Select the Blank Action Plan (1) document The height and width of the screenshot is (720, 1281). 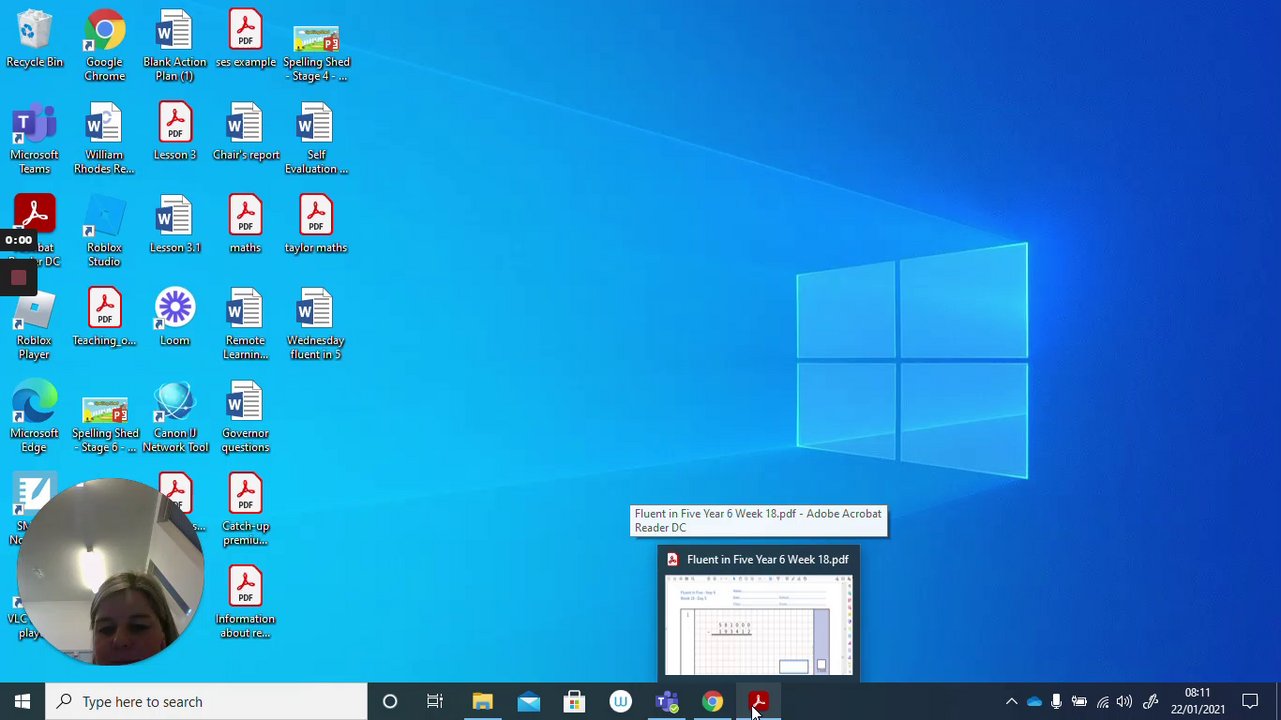click(x=175, y=46)
